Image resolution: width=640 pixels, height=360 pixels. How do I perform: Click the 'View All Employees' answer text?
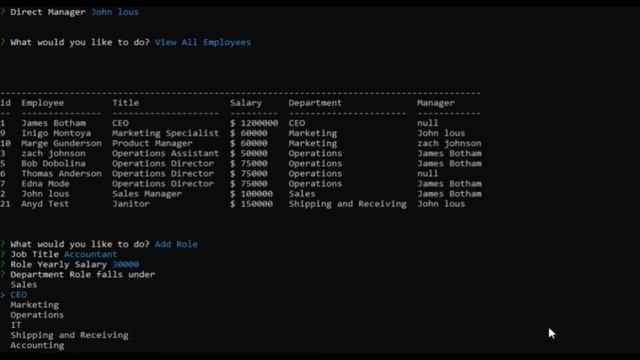pyautogui.click(x=203, y=42)
